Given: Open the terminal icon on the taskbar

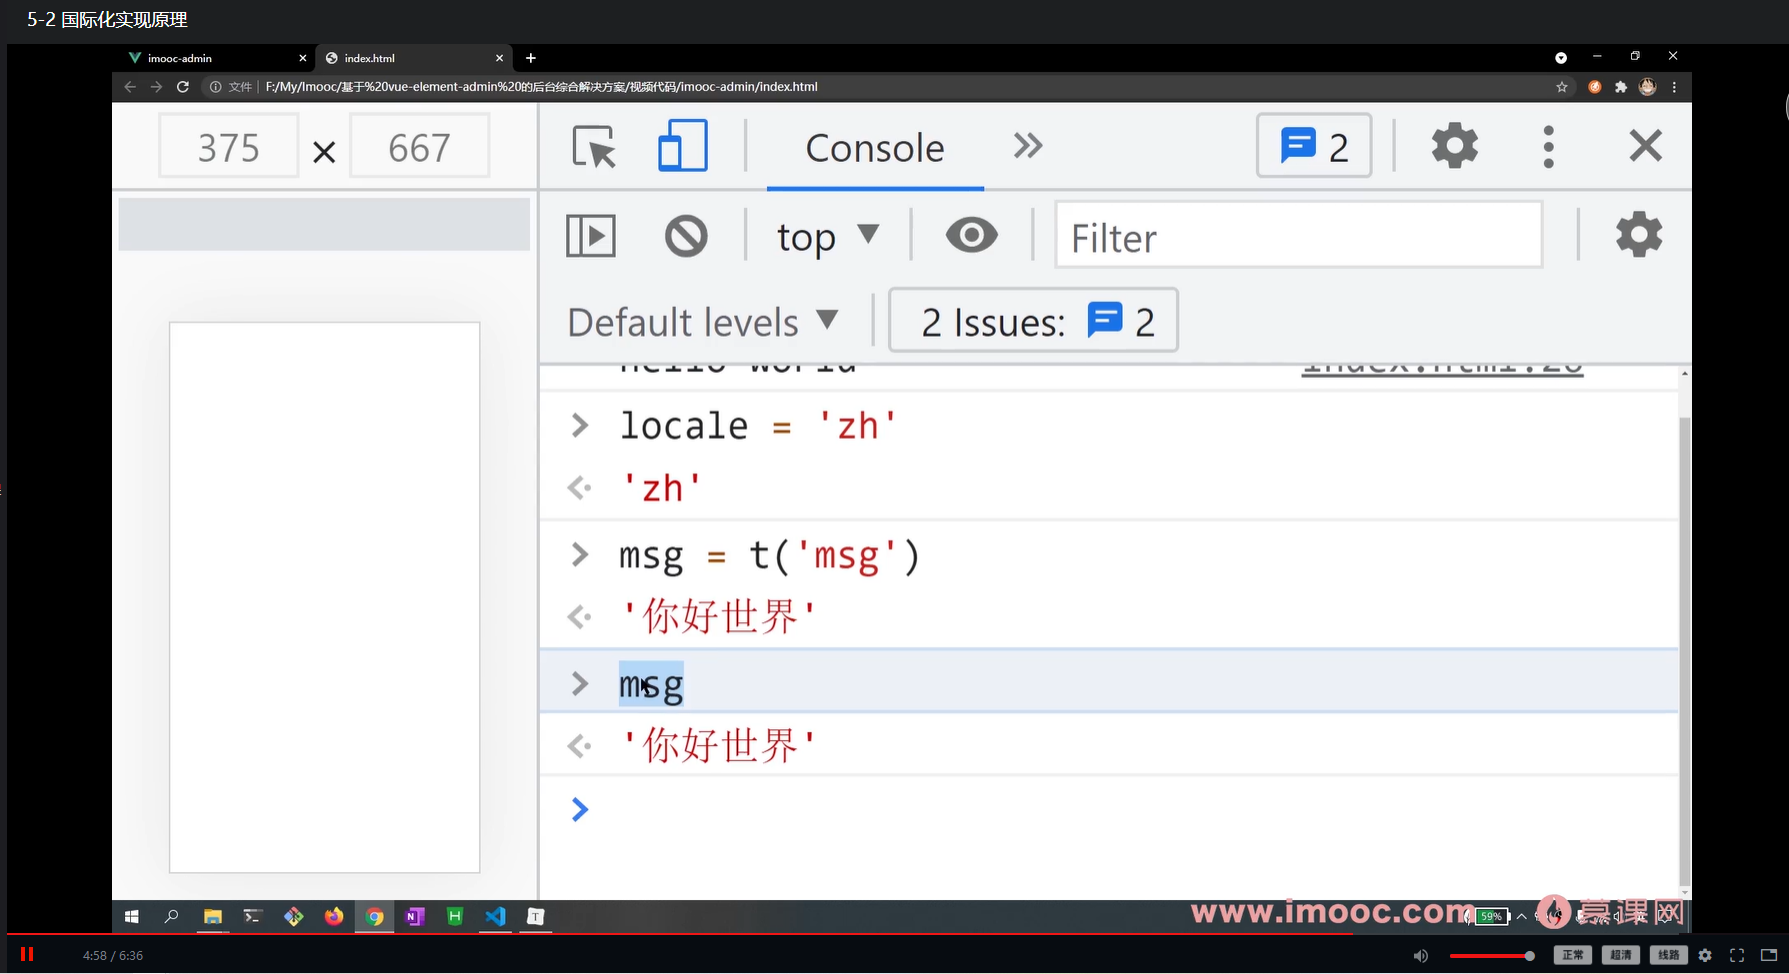Looking at the screenshot, I should 253,916.
